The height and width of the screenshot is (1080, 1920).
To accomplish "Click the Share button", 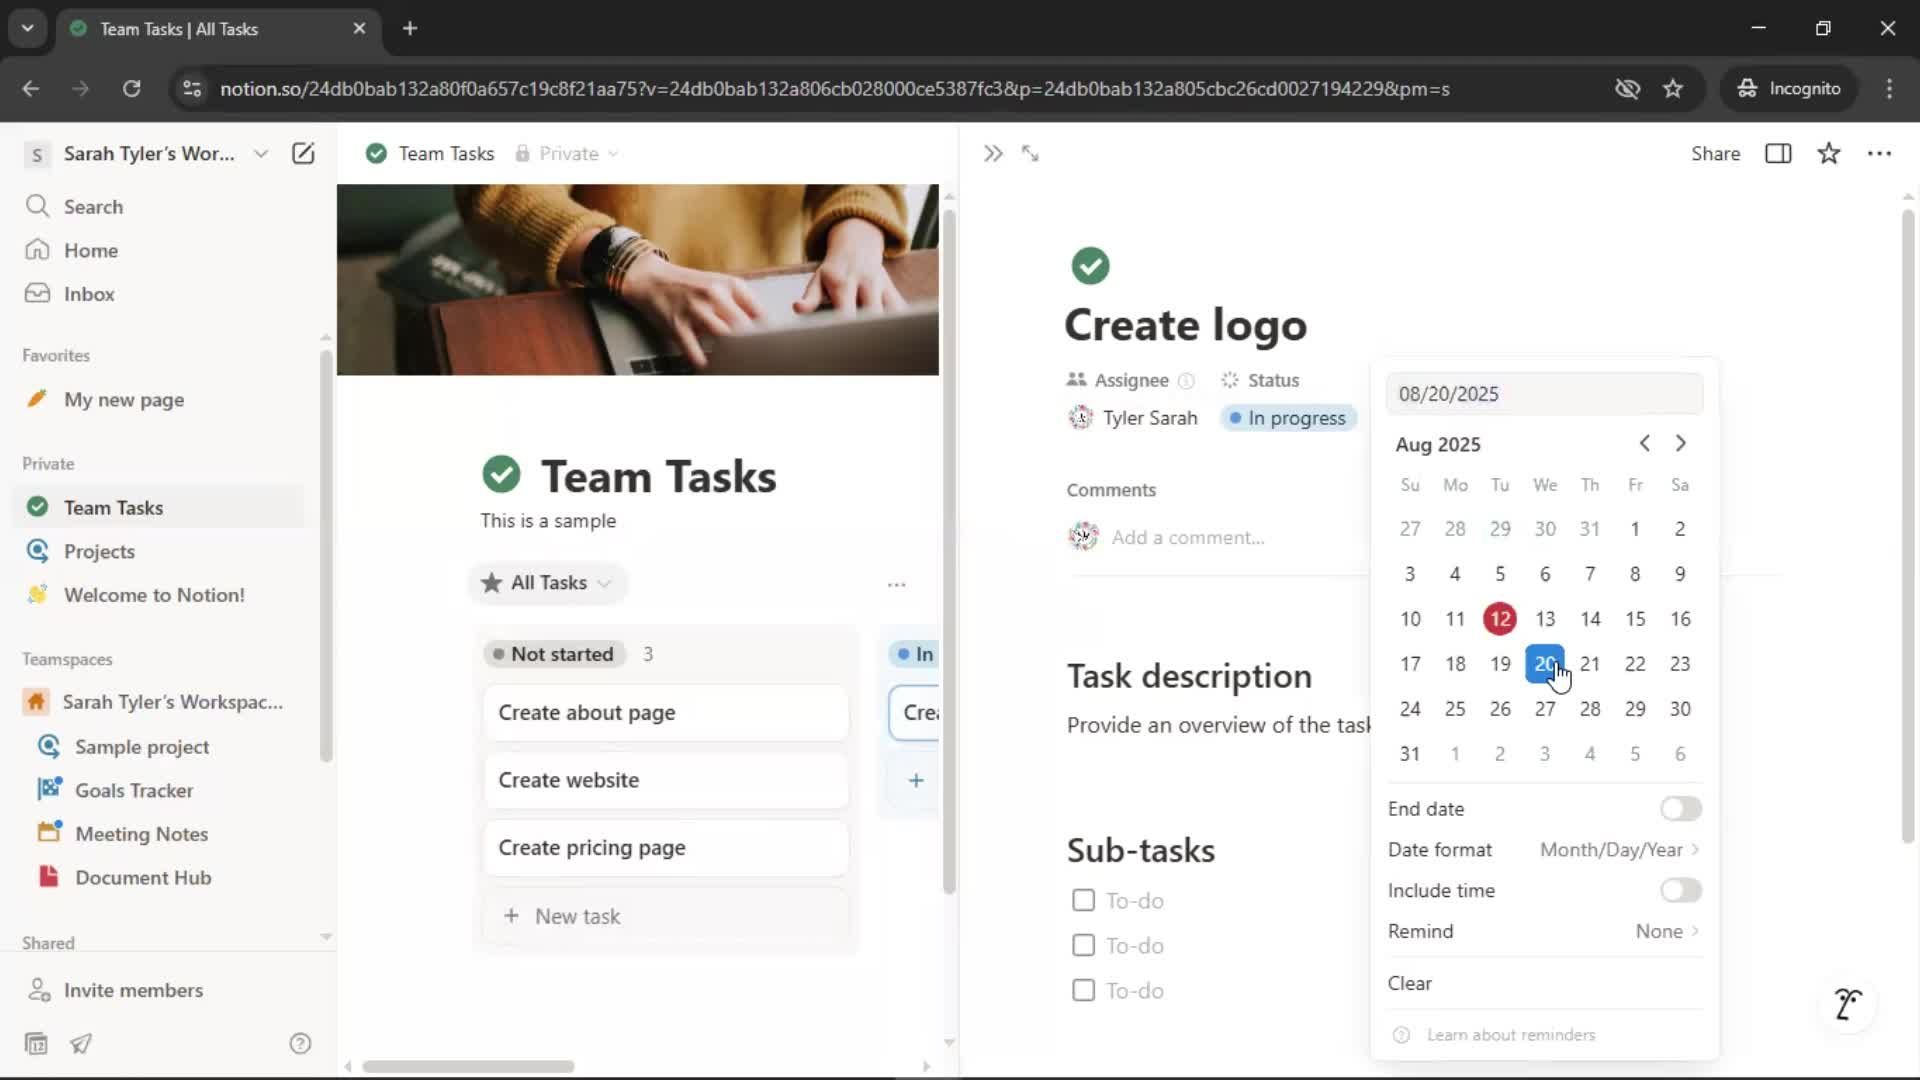I will (1715, 153).
